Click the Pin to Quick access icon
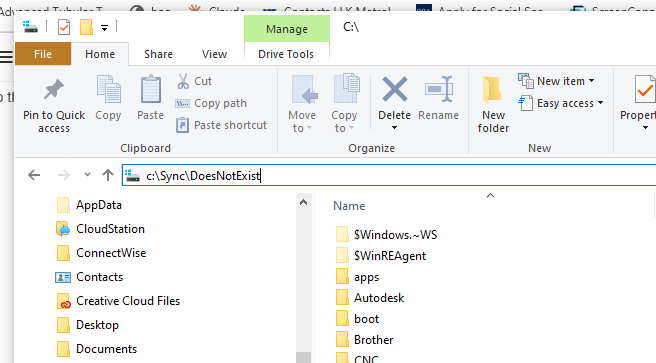The height and width of the screenshot is (363, 656). tap(54, 89)
